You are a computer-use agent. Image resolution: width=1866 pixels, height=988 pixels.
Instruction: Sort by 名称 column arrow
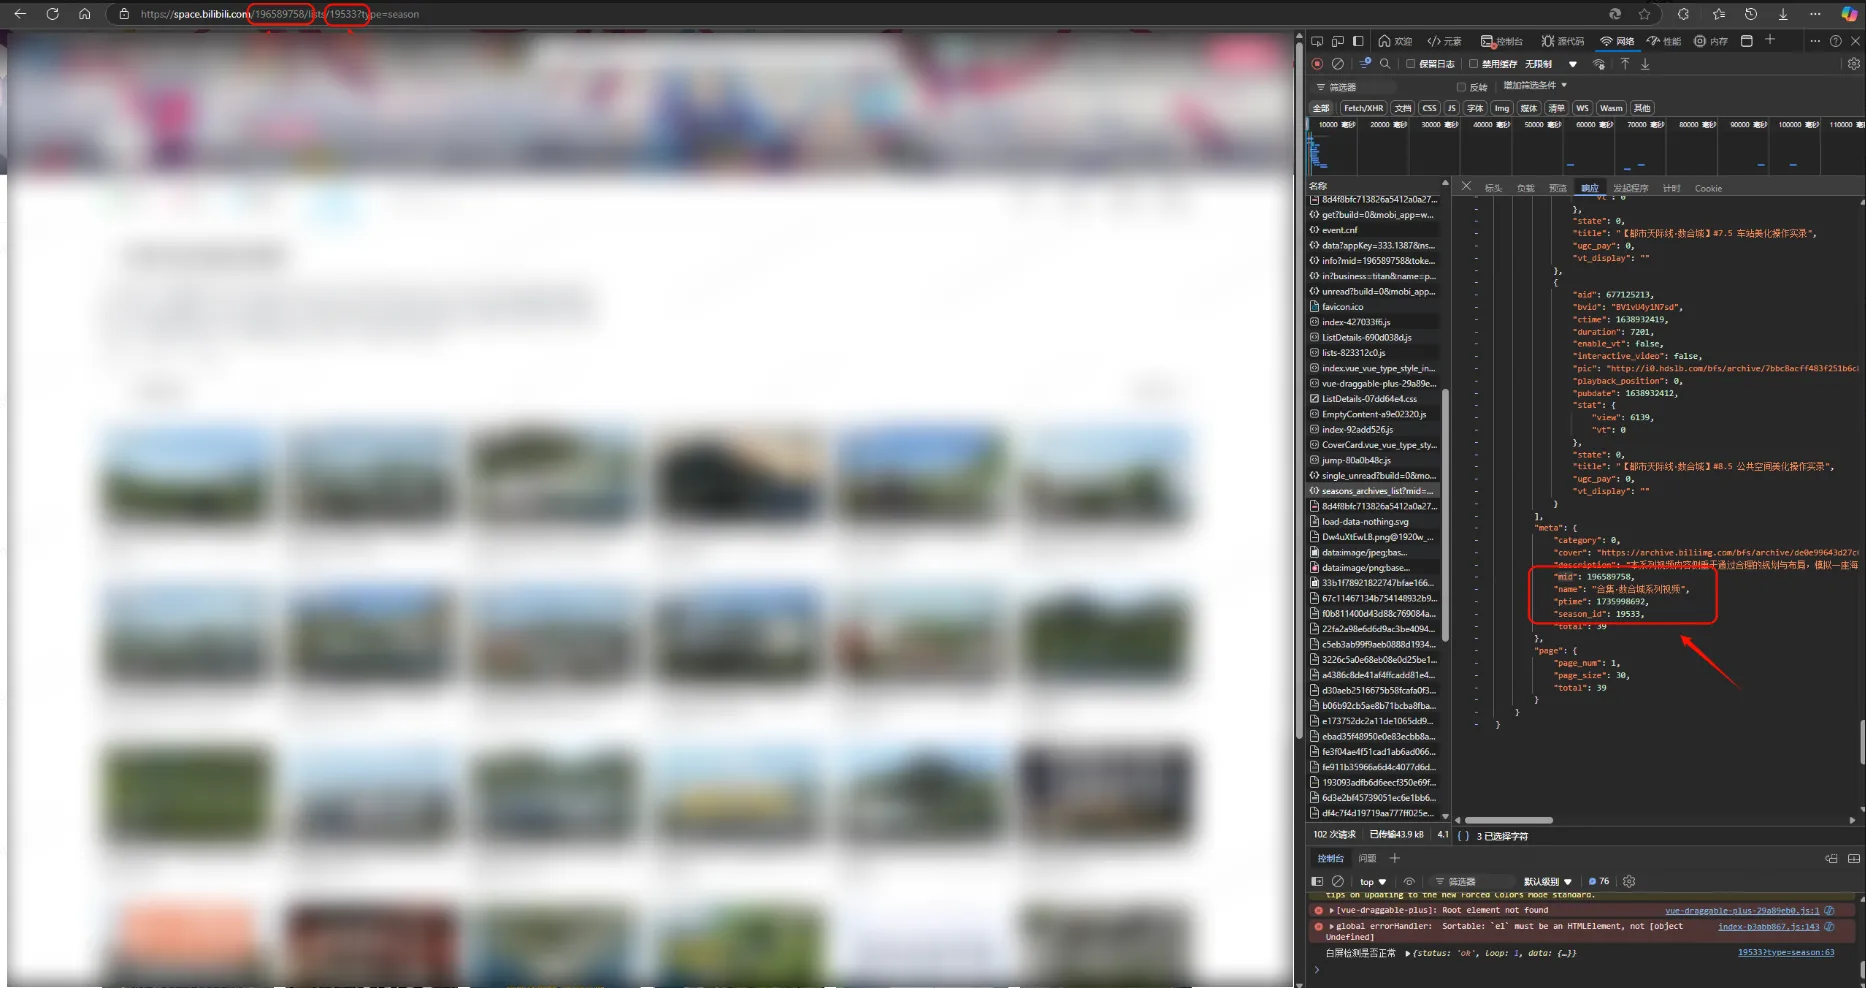pyautogui.click(x=1445, y=184)
